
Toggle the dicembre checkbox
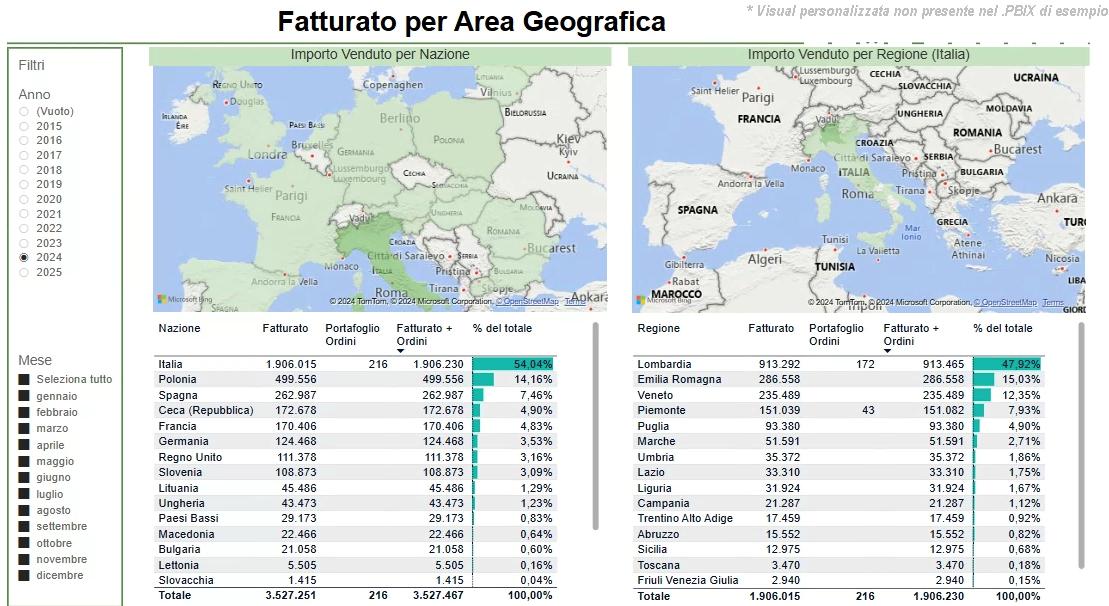click(24, 576)
